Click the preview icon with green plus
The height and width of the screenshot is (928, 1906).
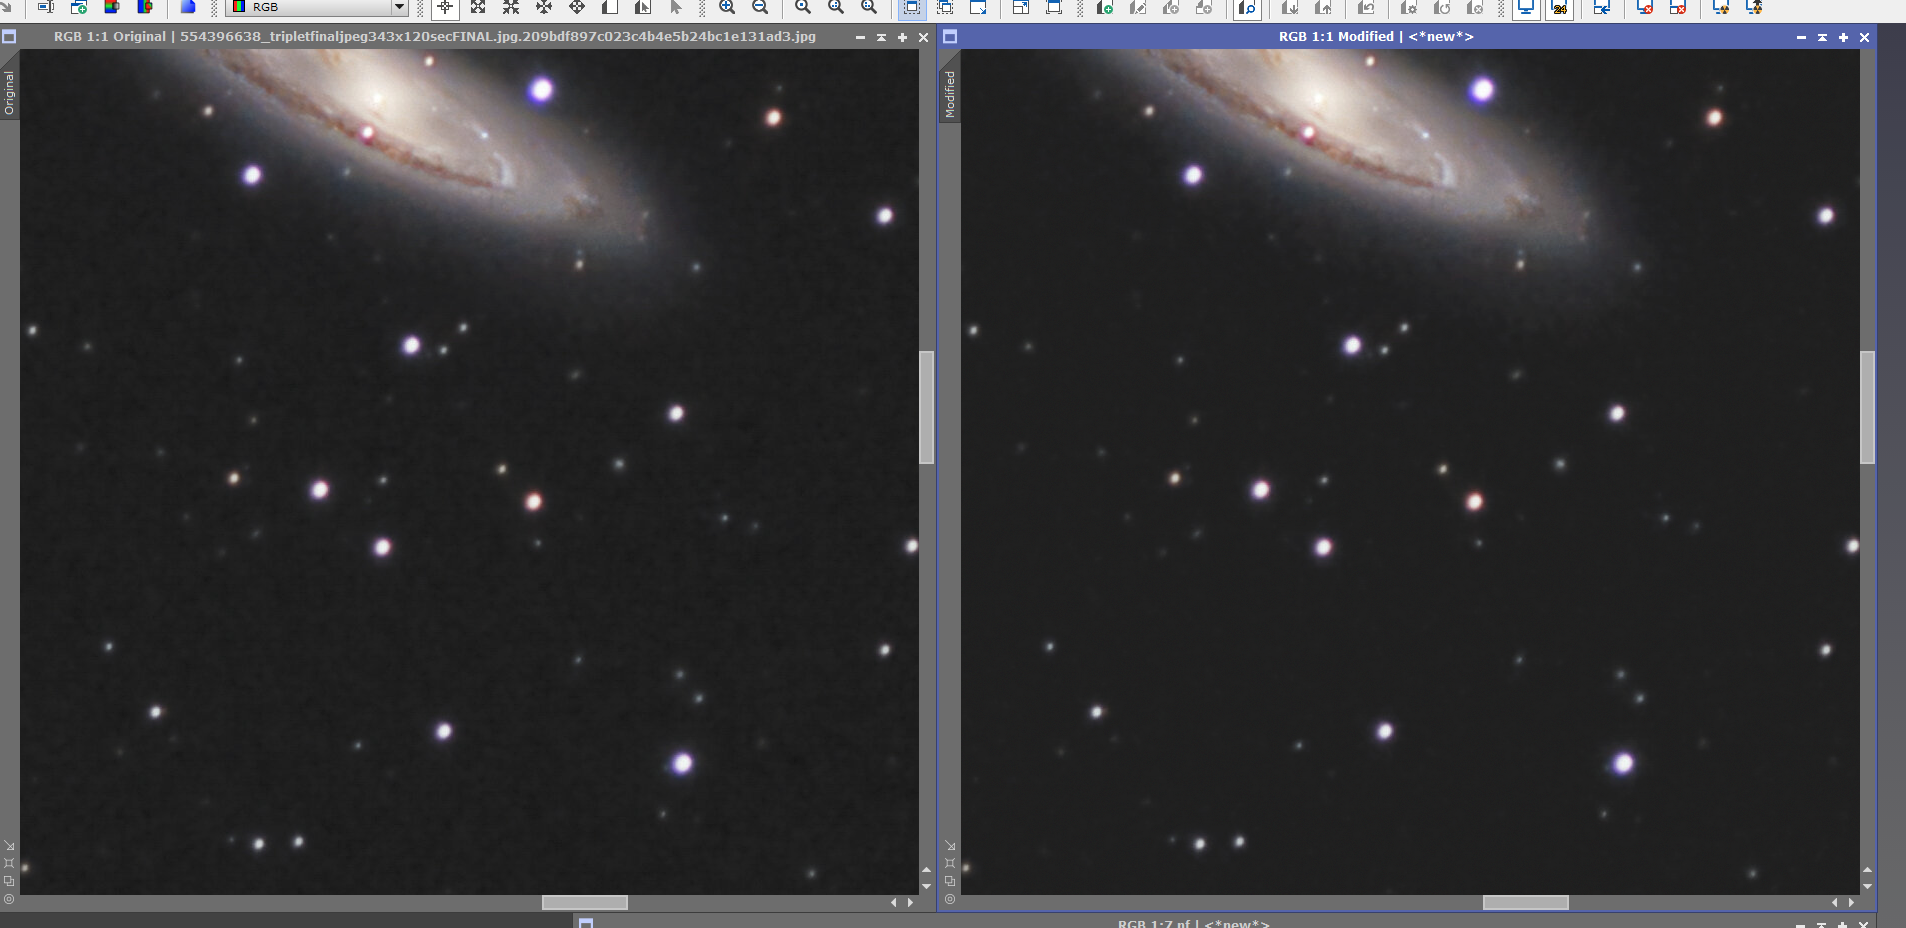(x=1105, y=8)
